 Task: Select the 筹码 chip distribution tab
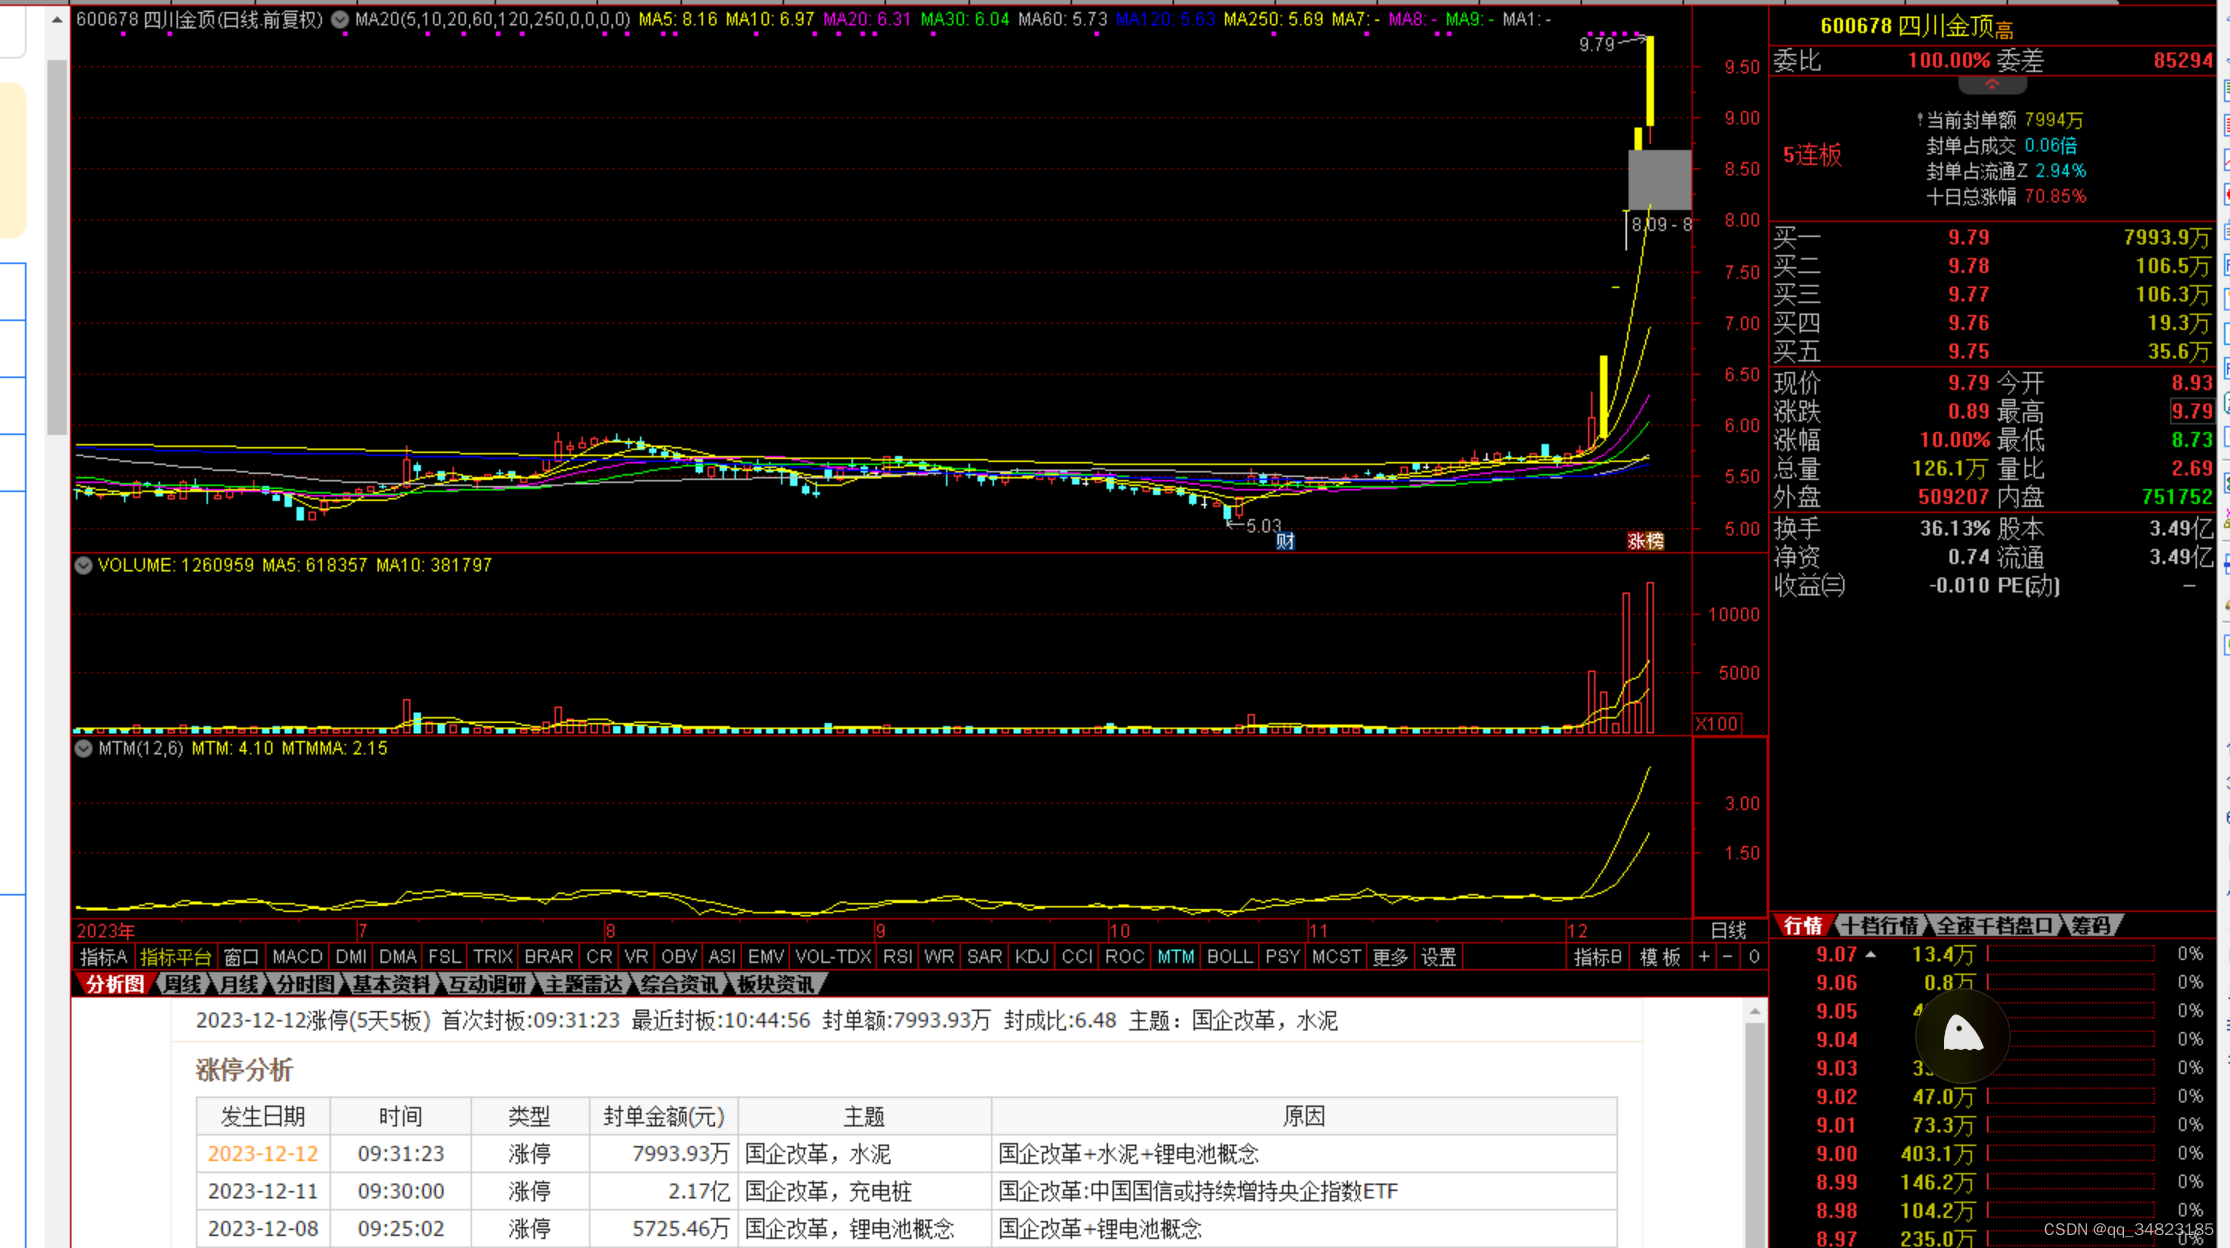(2090, 925)
